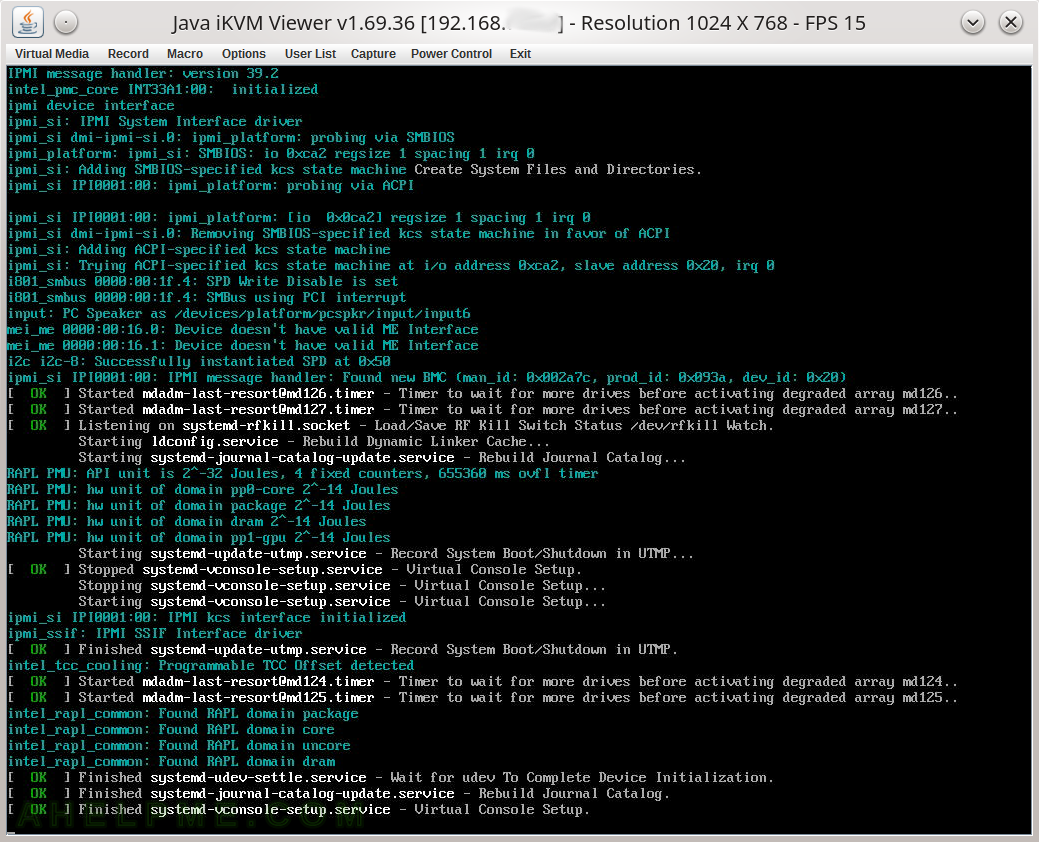This screenshot has width=1039, height=842.
Task: Minimize the iKVM Viewer window
Action: [972, 23]
